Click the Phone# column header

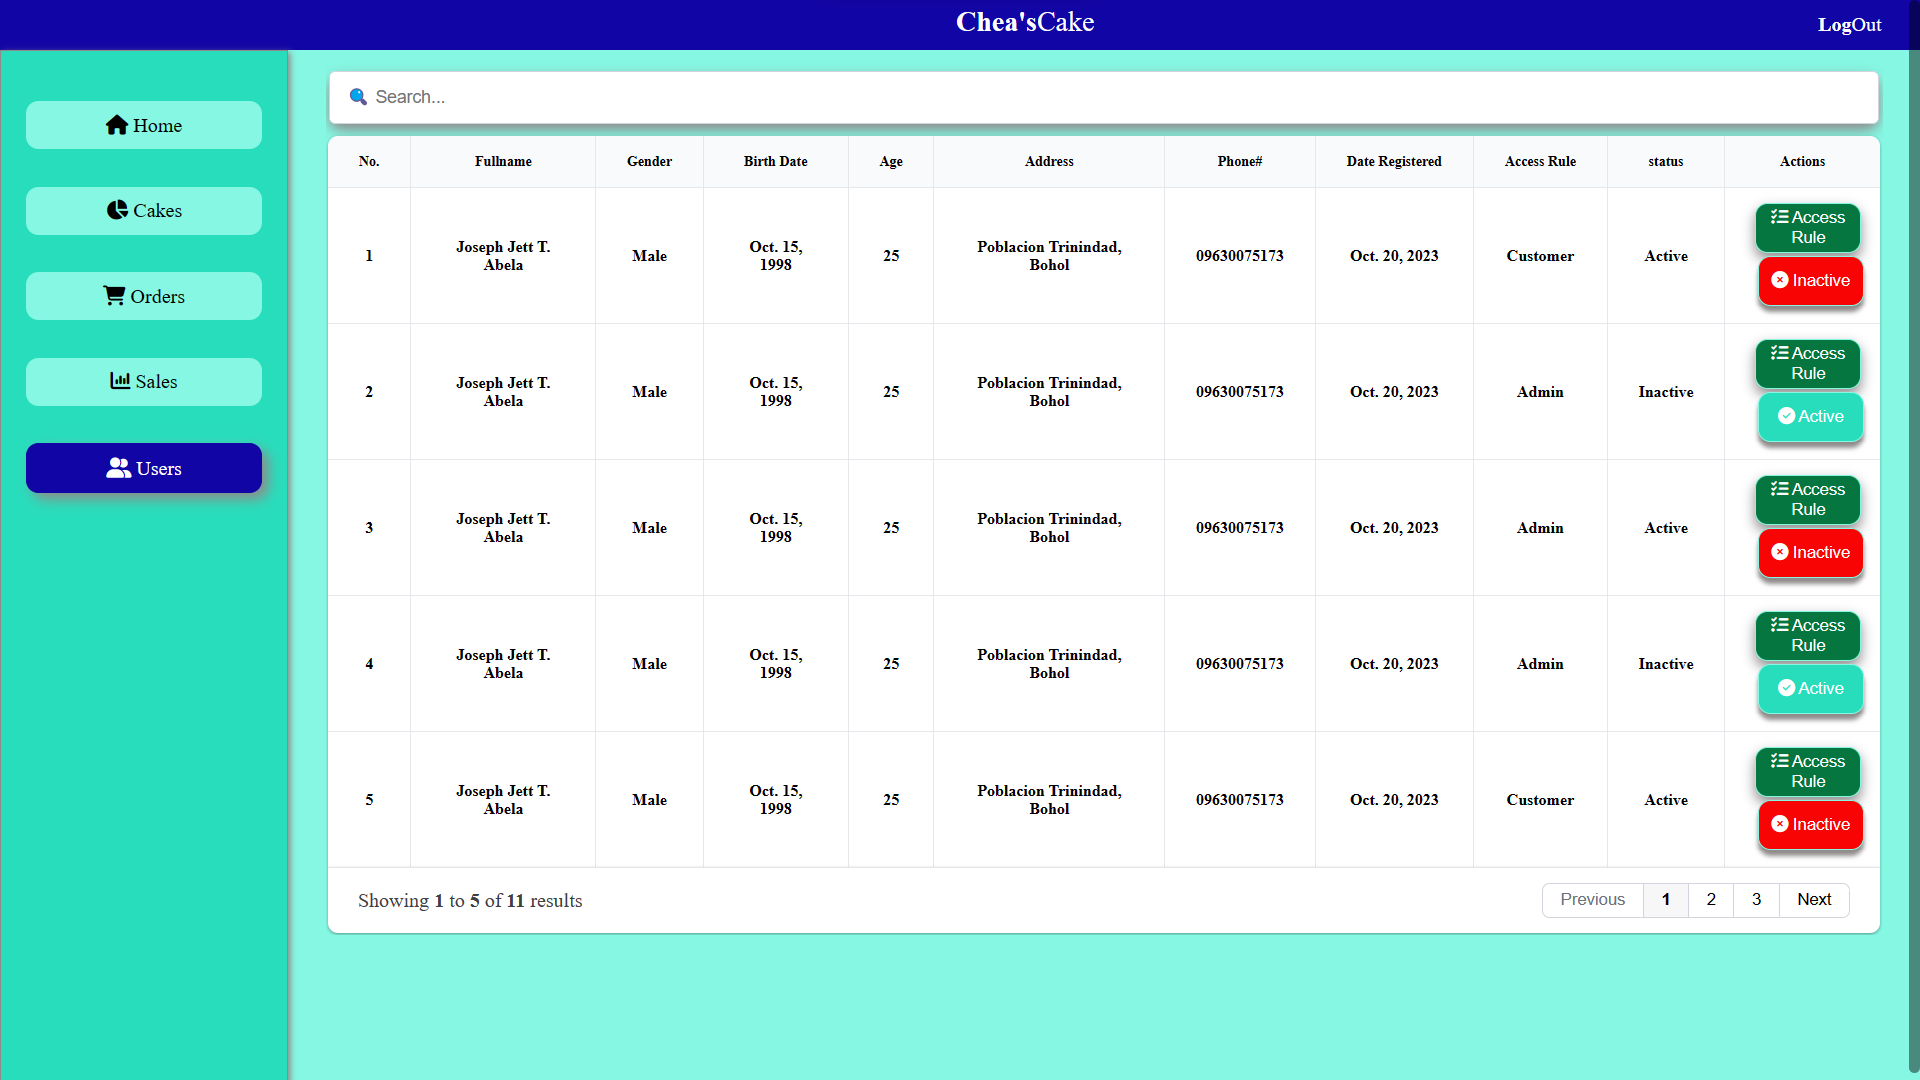(x=1240, y=161)
